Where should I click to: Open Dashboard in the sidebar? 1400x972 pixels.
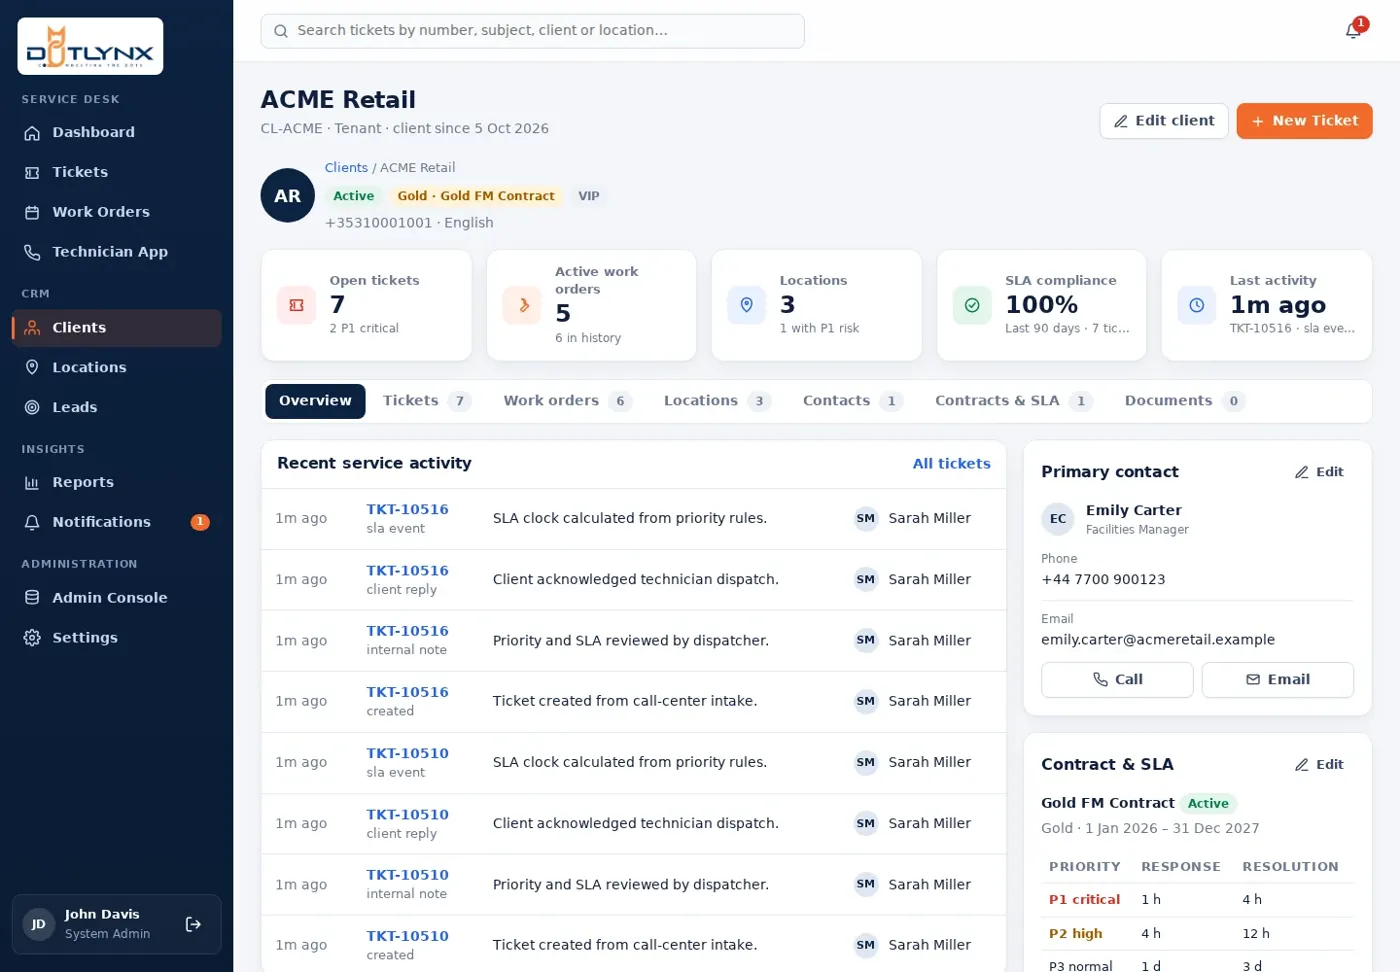[x=116, y=132]
